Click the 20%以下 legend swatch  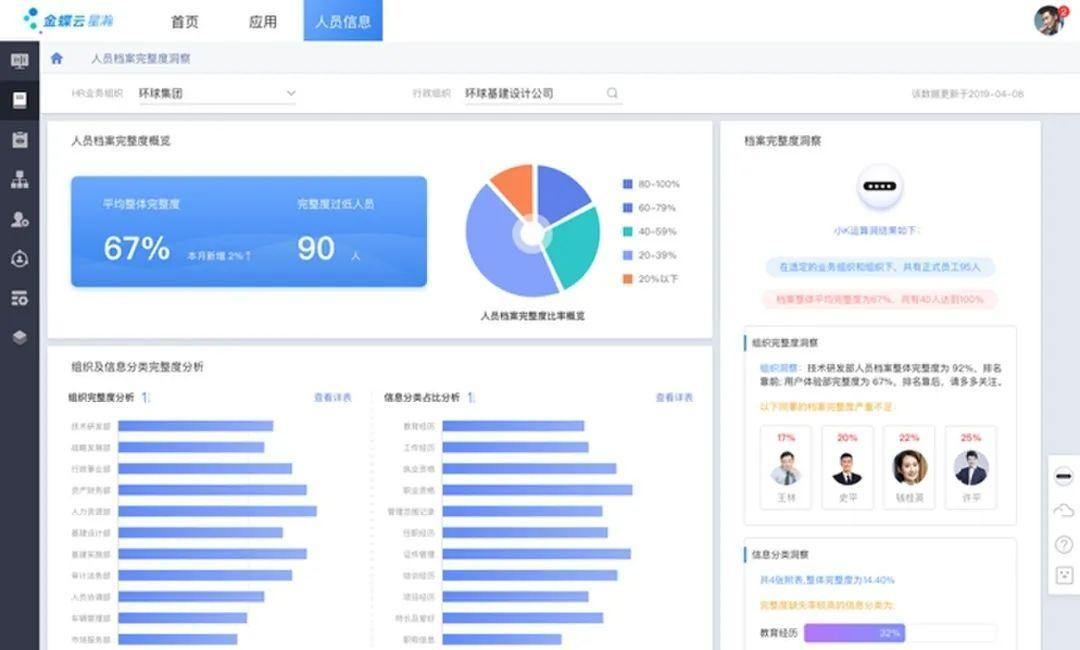tap(627, 279)
